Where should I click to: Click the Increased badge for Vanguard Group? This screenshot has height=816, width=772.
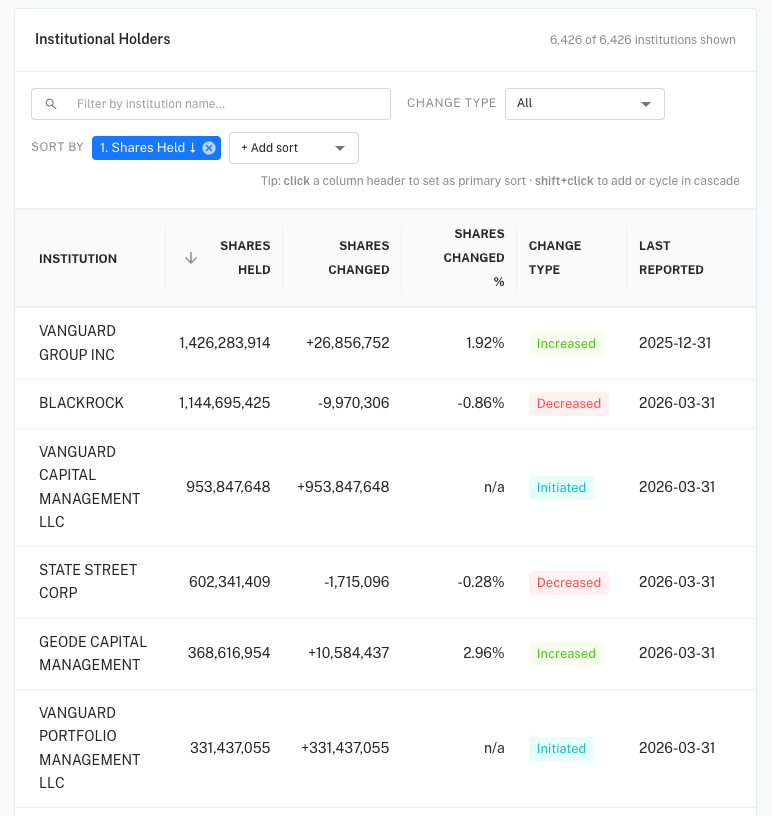point(566,344)
